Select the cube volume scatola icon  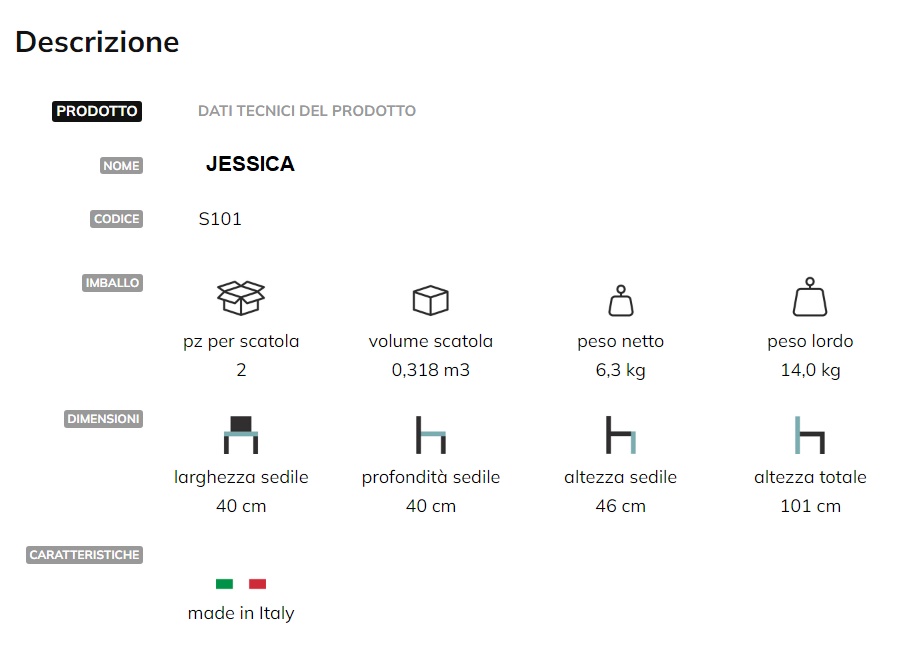[431, 300]
